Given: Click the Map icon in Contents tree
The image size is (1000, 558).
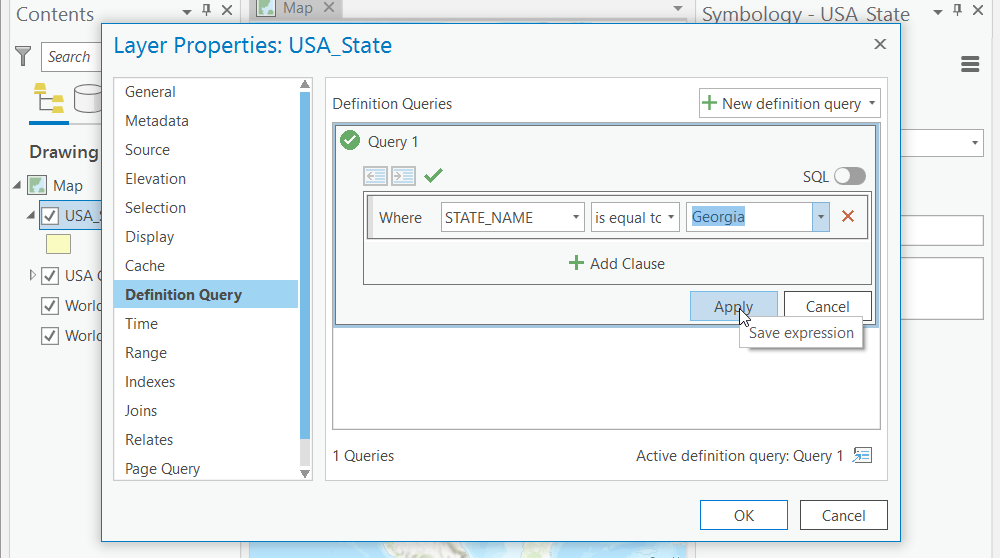Looking at the screenshot, I should (38, 186).
